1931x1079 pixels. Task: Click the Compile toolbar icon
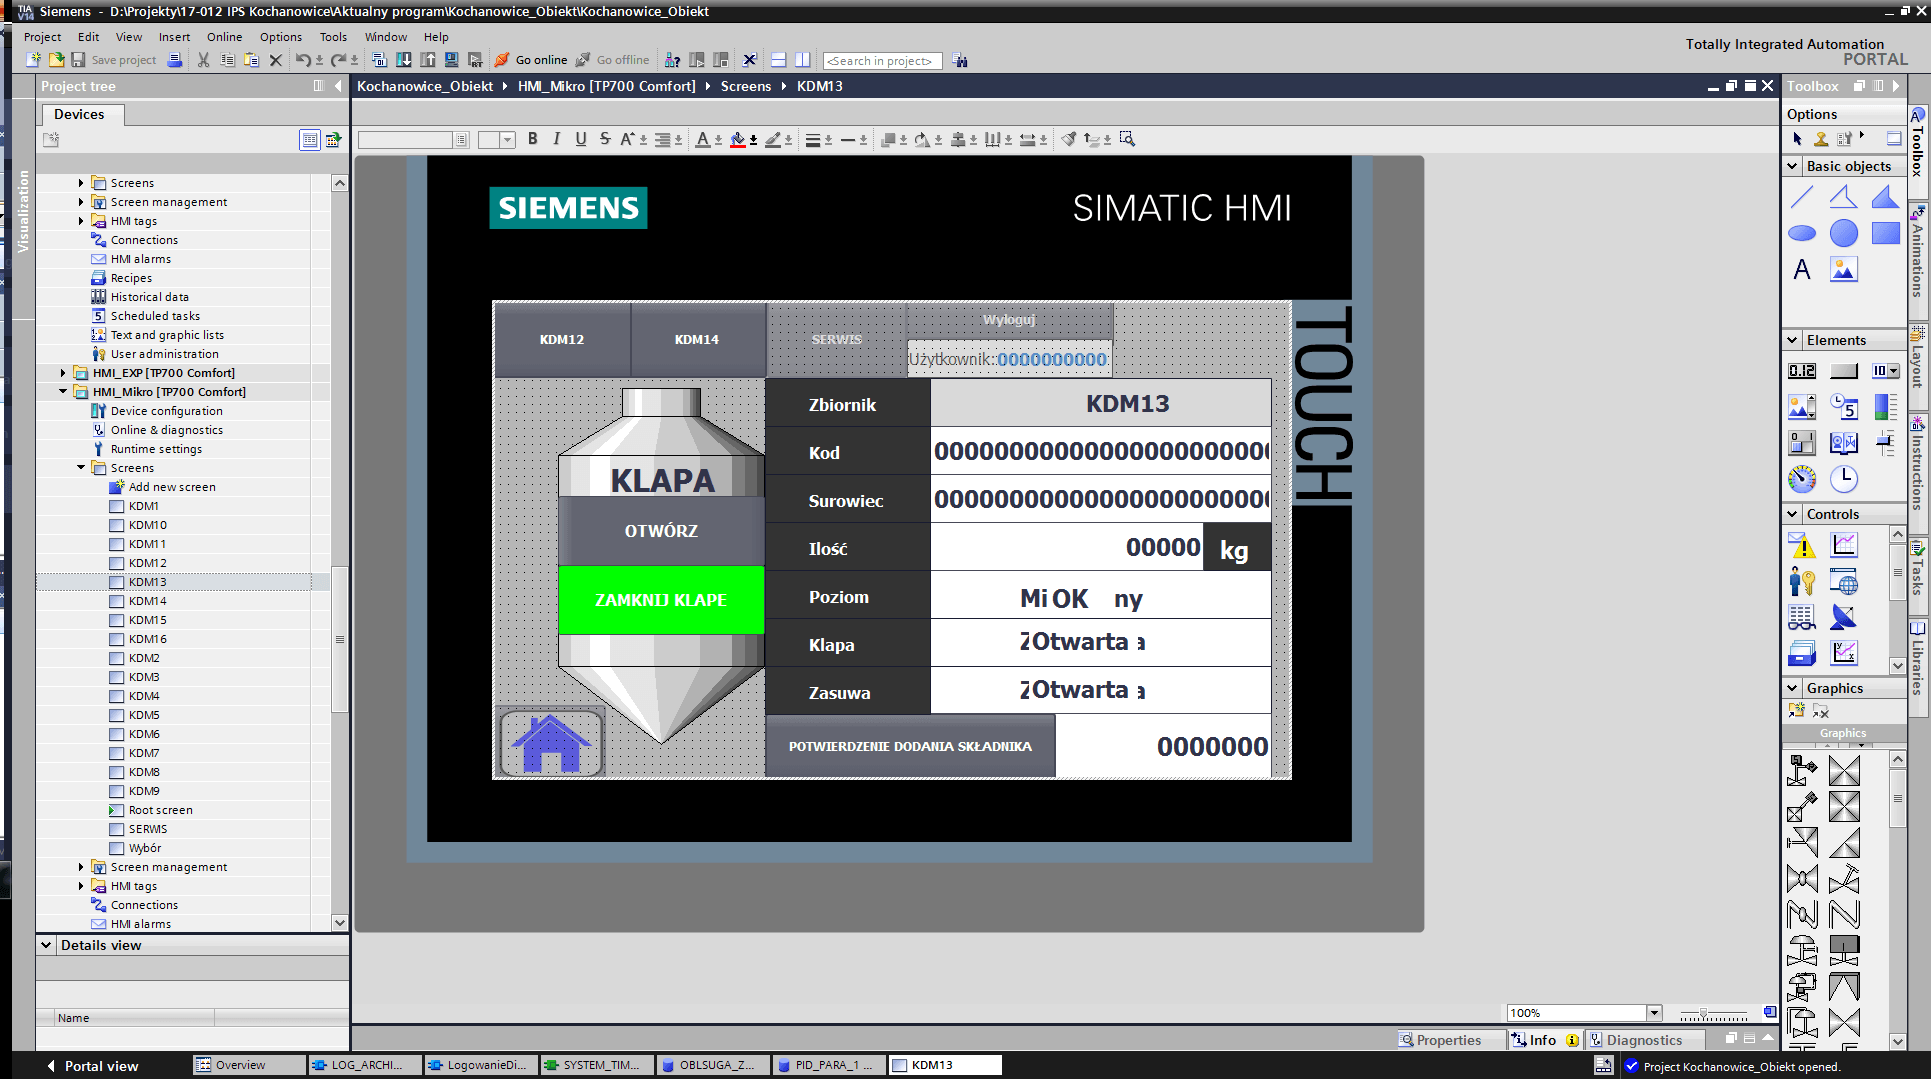click(x=379, y=60)
